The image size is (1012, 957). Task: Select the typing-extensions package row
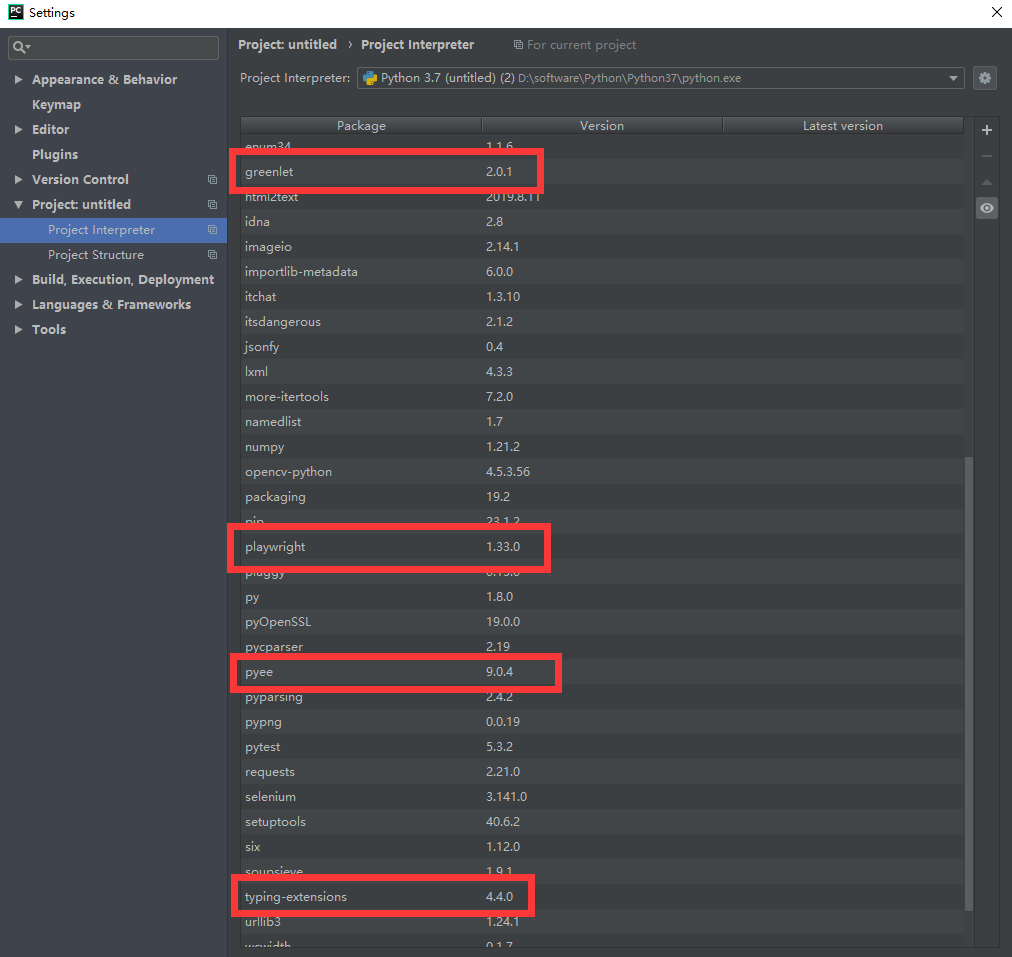[602, 897]
